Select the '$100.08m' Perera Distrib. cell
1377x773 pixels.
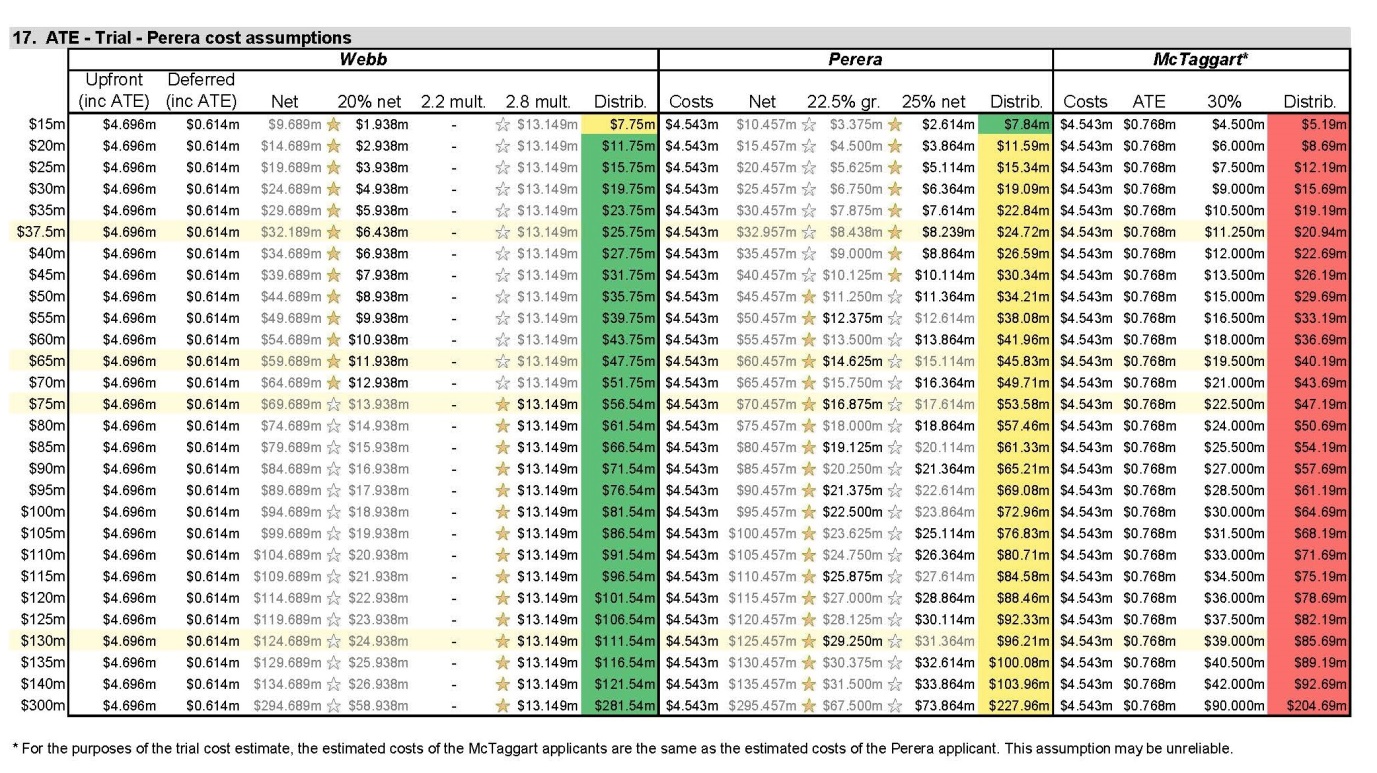1015,663
